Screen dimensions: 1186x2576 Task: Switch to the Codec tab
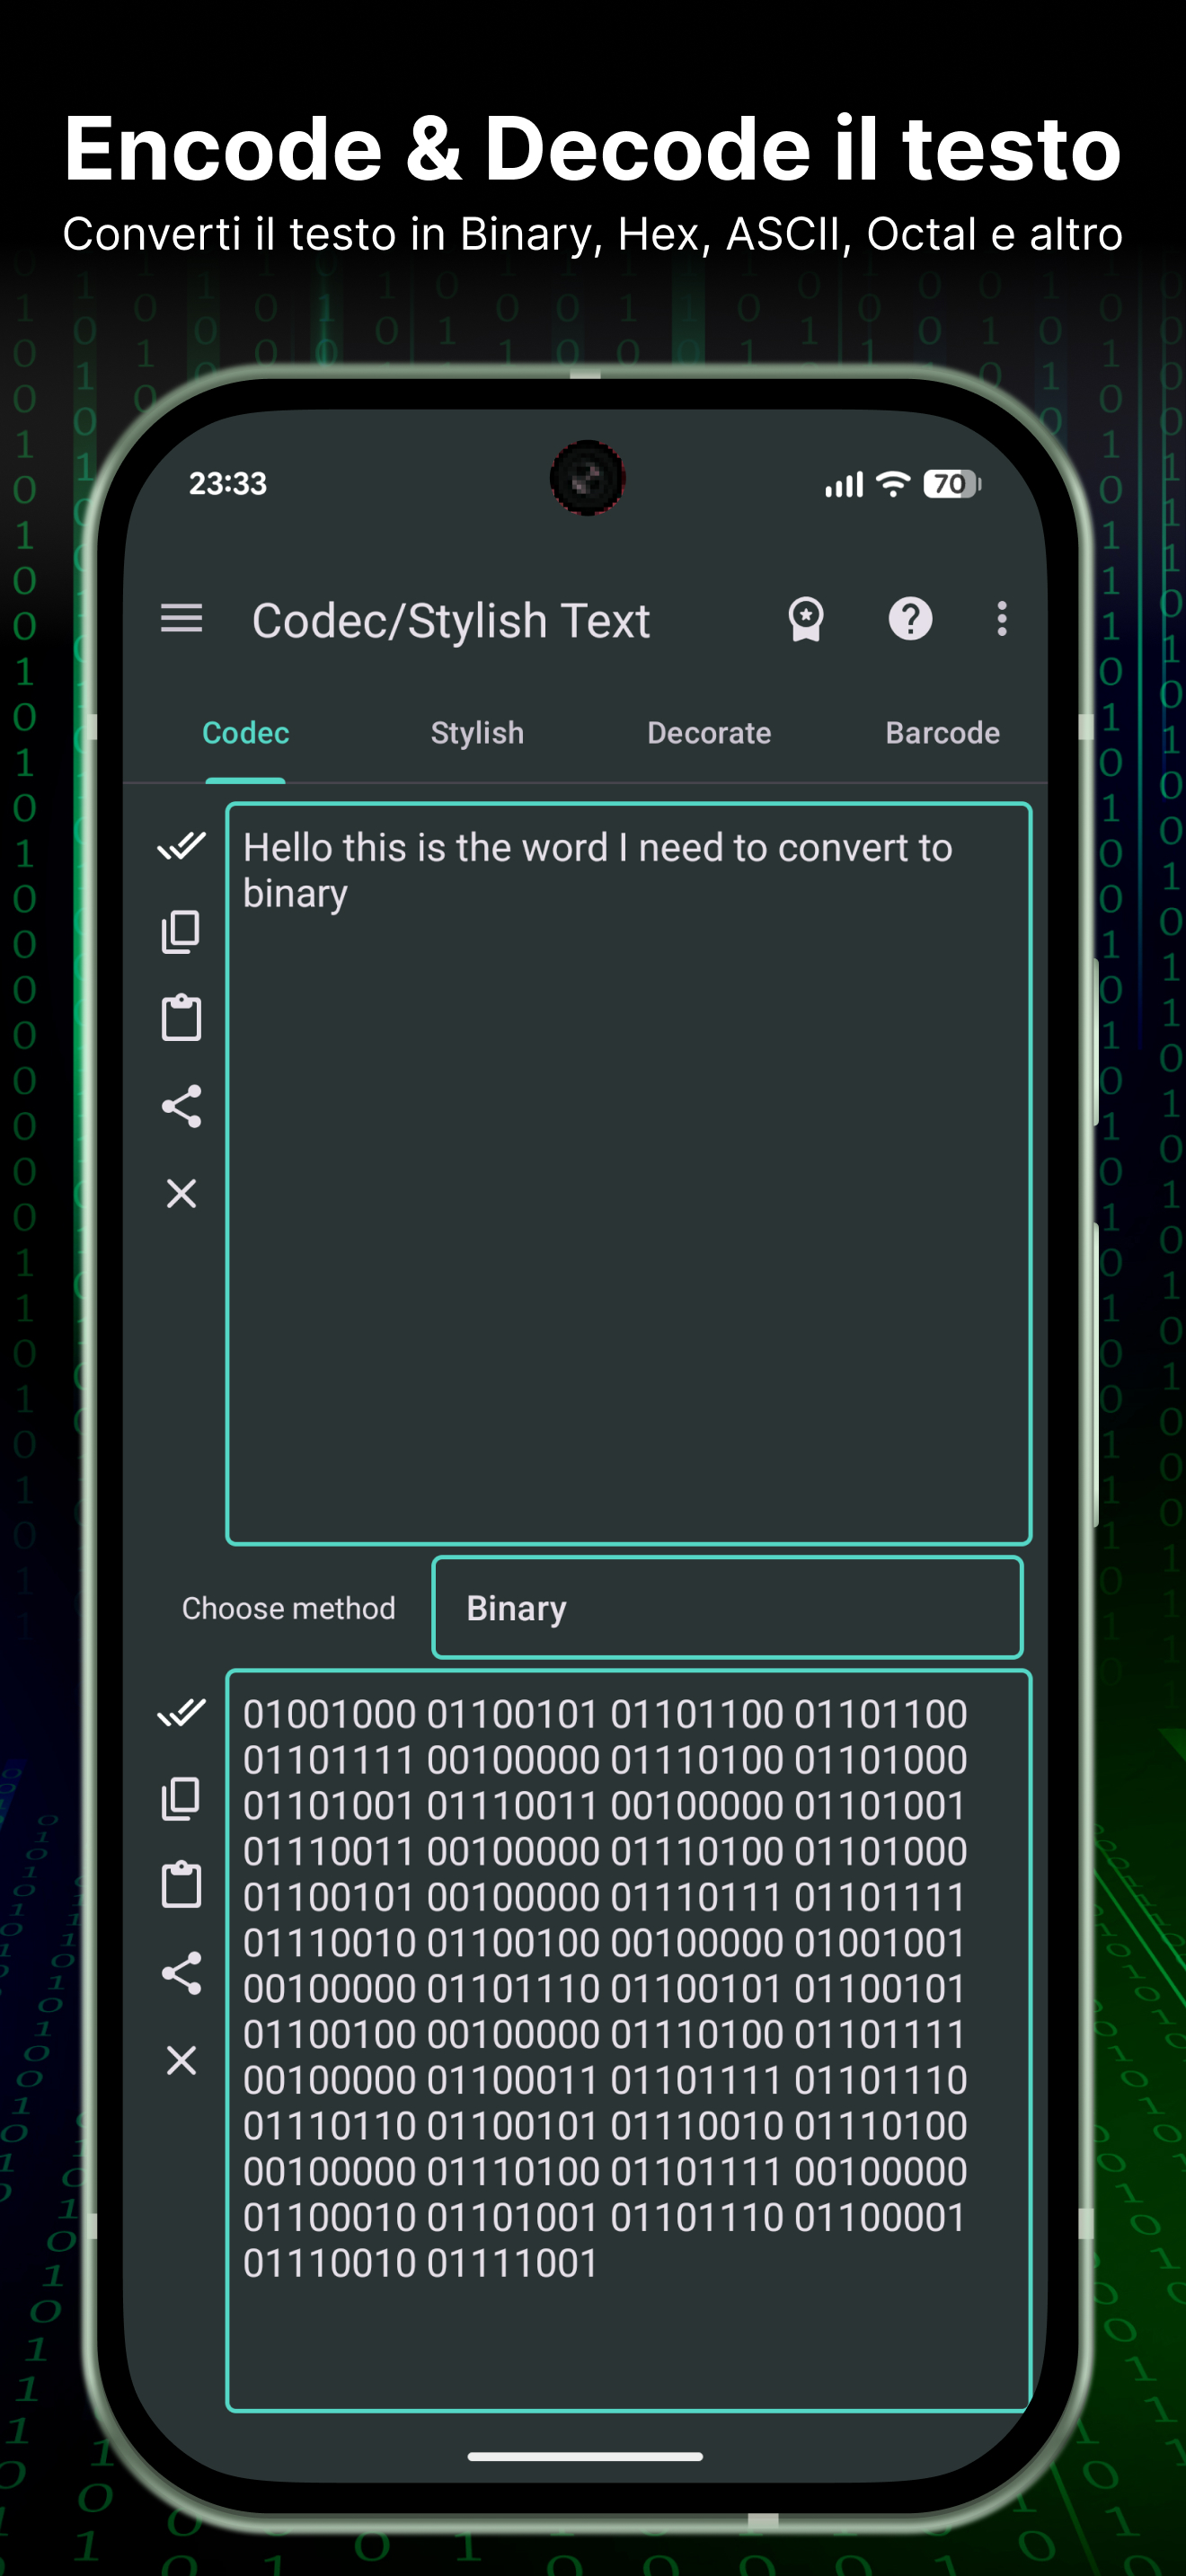[245, 733]
